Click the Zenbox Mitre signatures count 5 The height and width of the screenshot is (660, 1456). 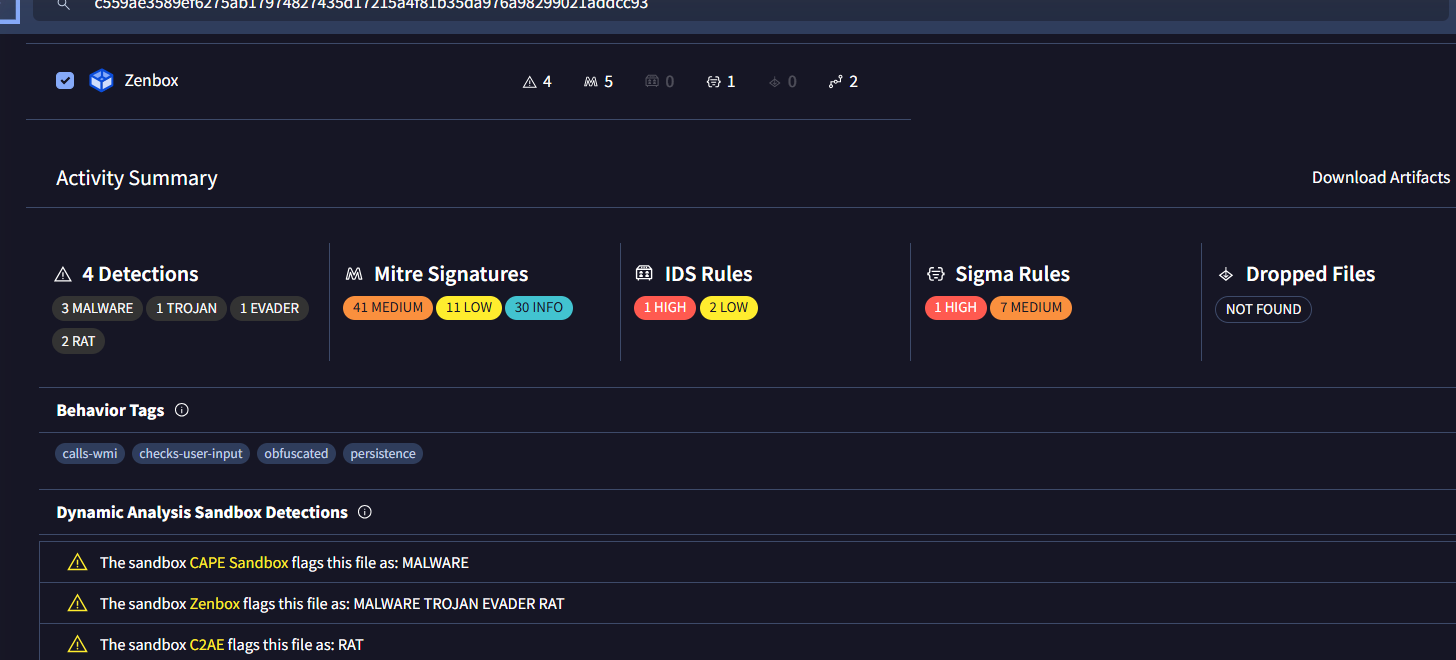[598, 81]
